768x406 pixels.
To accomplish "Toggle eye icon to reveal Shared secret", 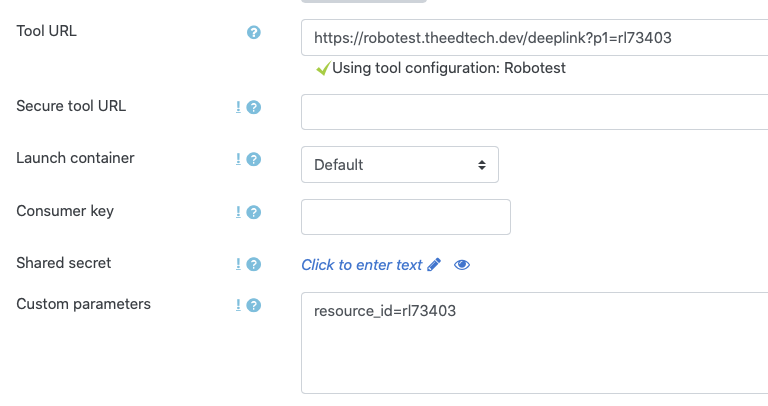I will tap(462, 265).
